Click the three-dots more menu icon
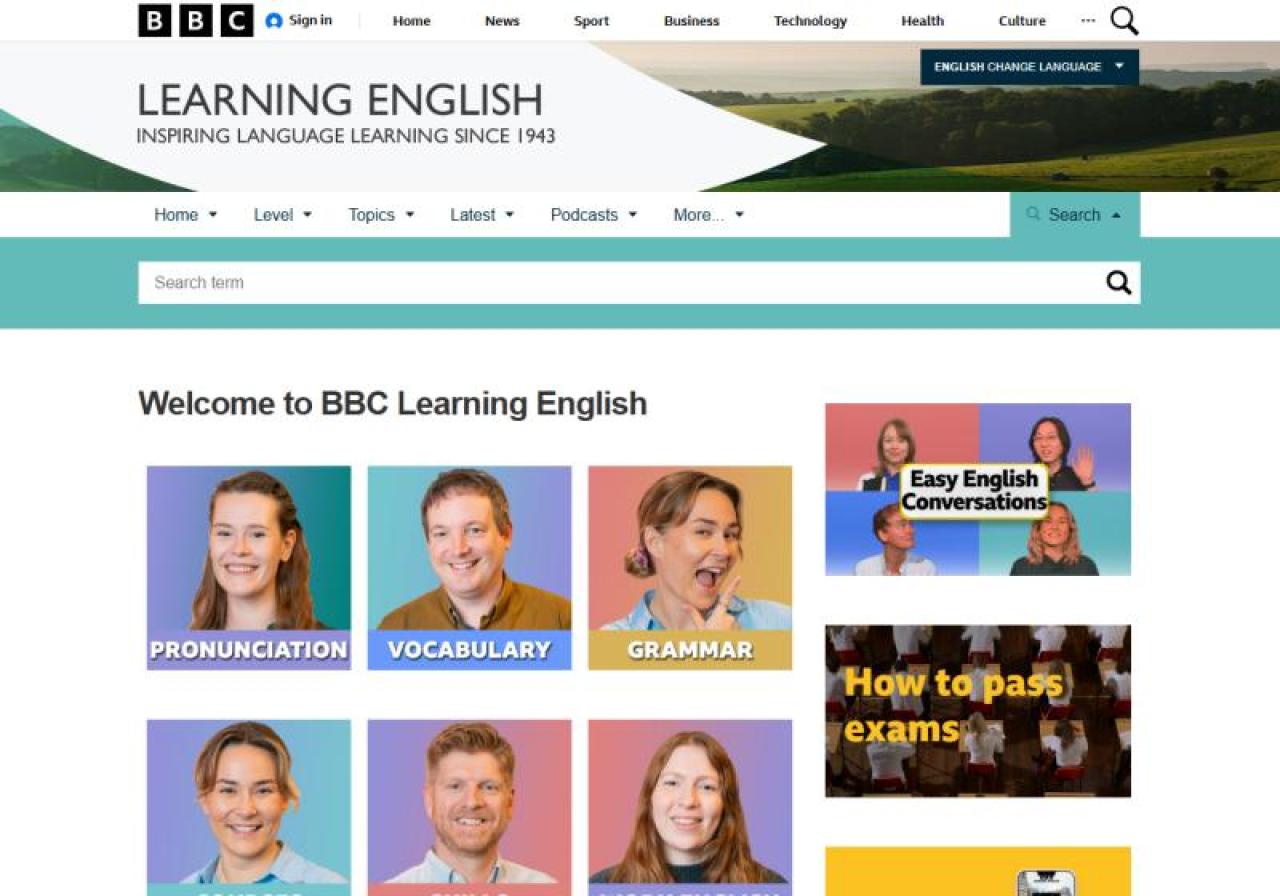Screen dimensions: 1280x896 (1088, 20)
